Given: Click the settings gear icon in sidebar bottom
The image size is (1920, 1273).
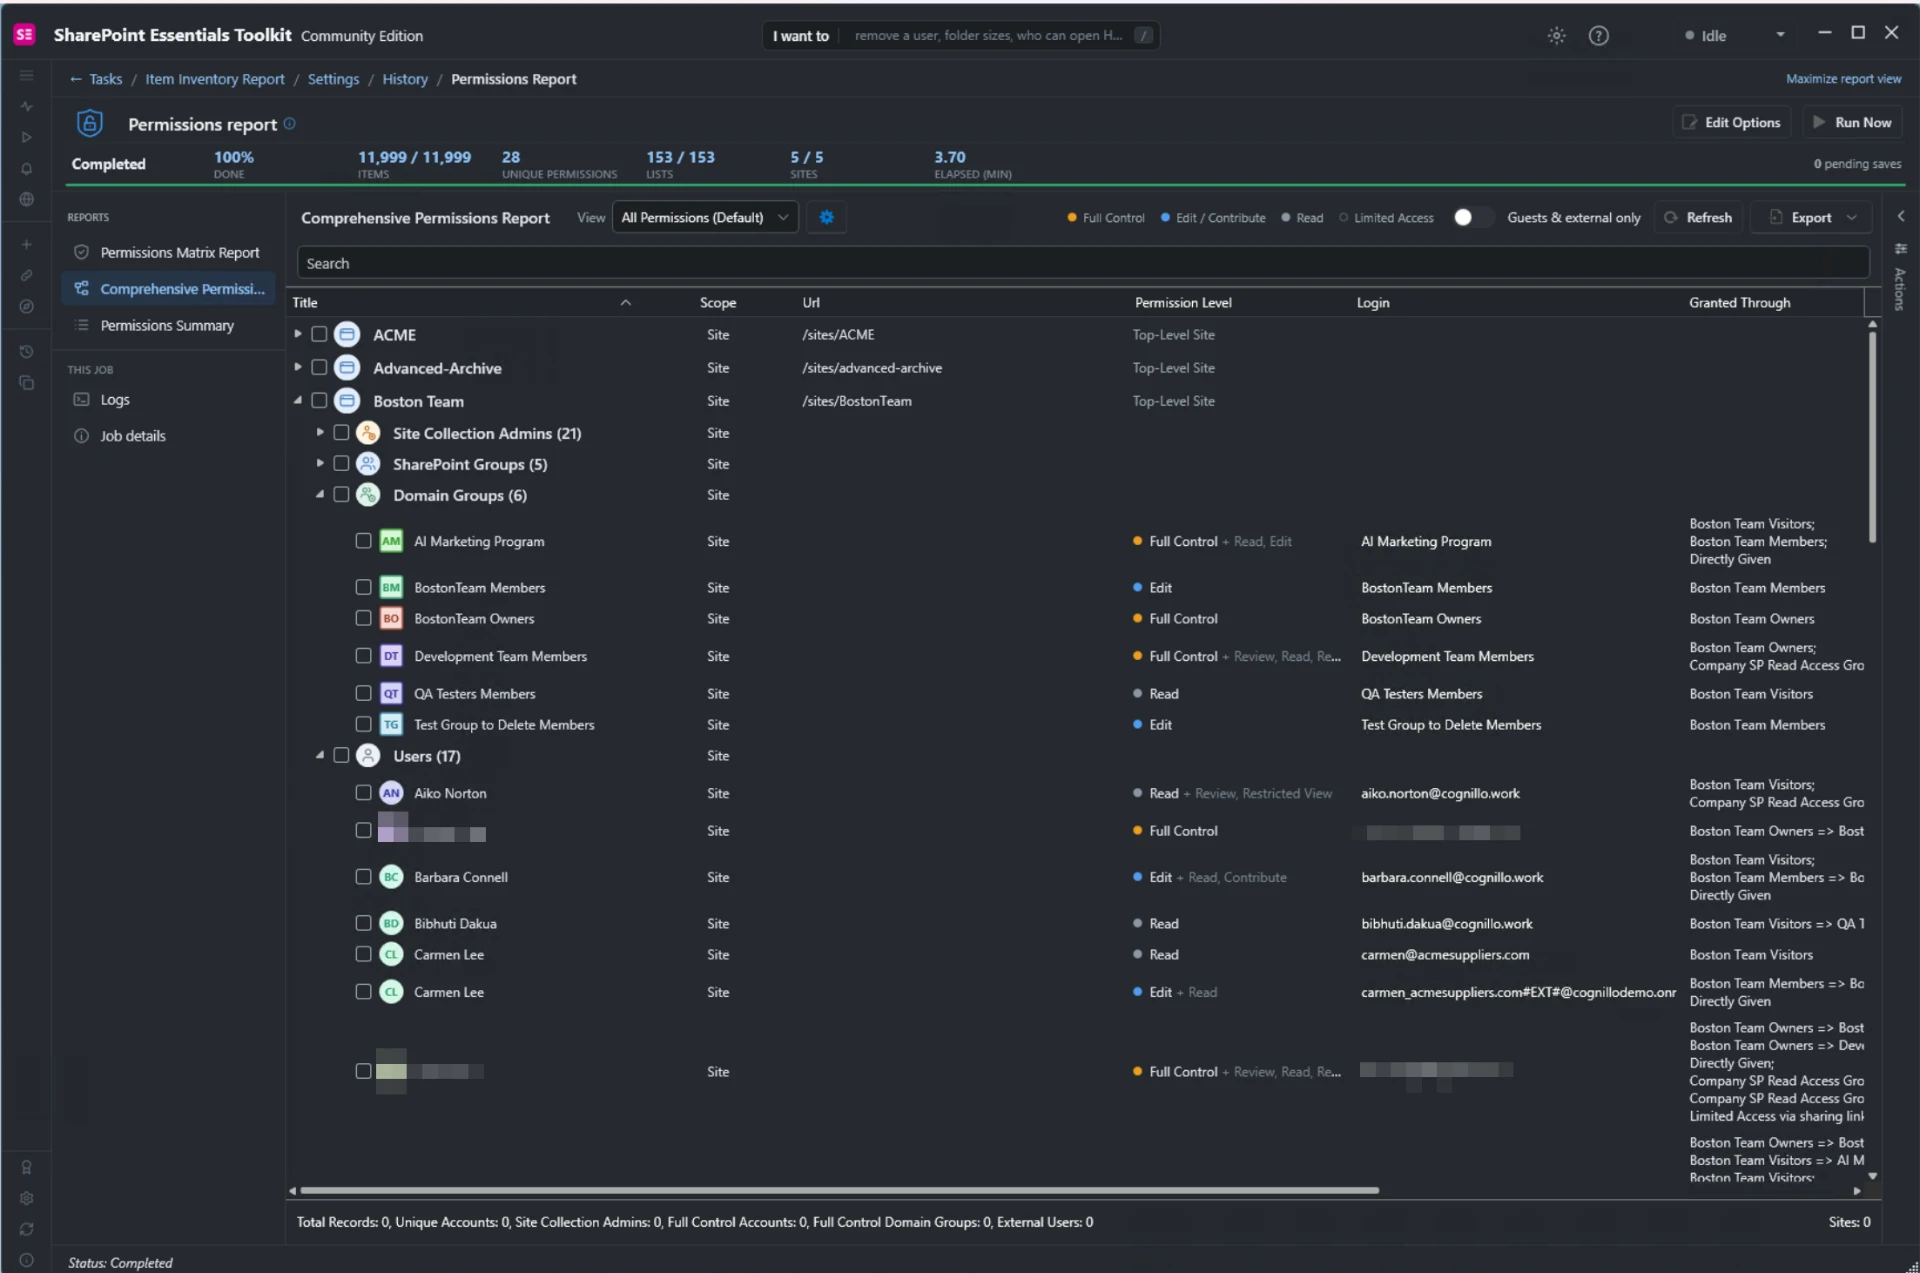Looking at the screenshot, I should coord(27,1198).
